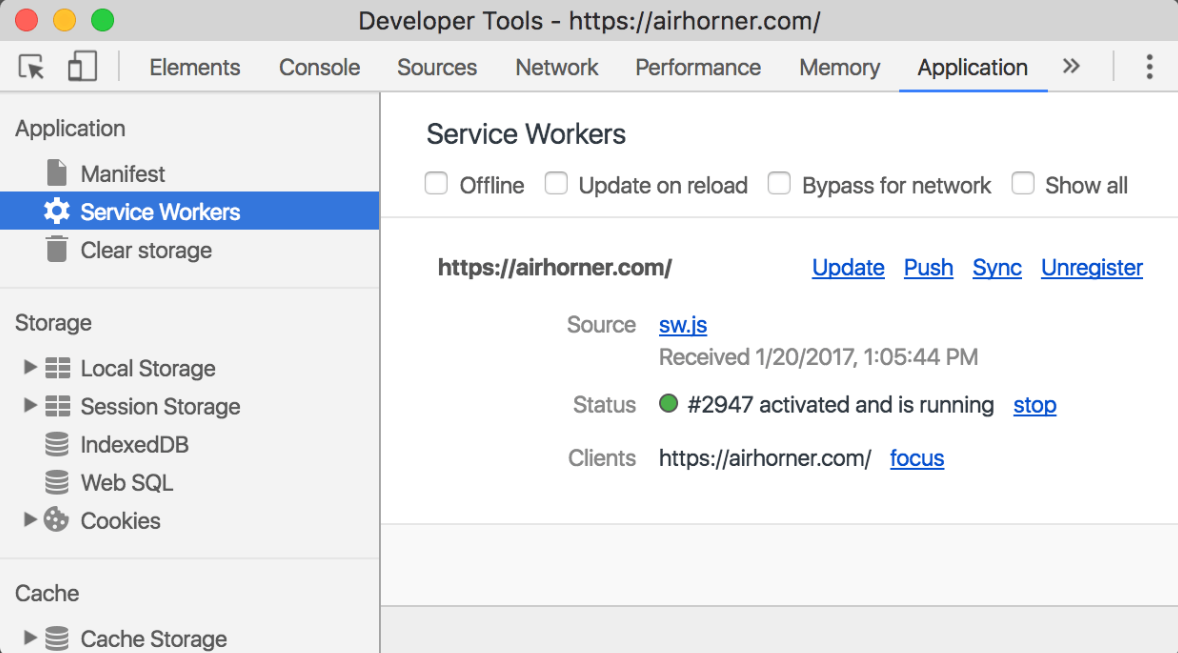Maximize the Developer Tools window
This screenshot has height=653, width=1178.
pos(103,20)
